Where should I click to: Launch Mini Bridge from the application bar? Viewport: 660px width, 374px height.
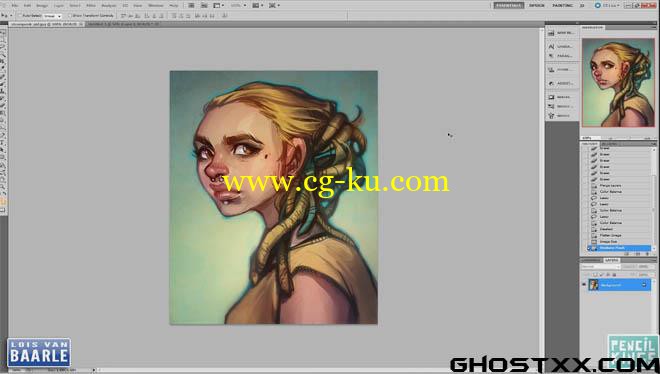coord(204,5)
